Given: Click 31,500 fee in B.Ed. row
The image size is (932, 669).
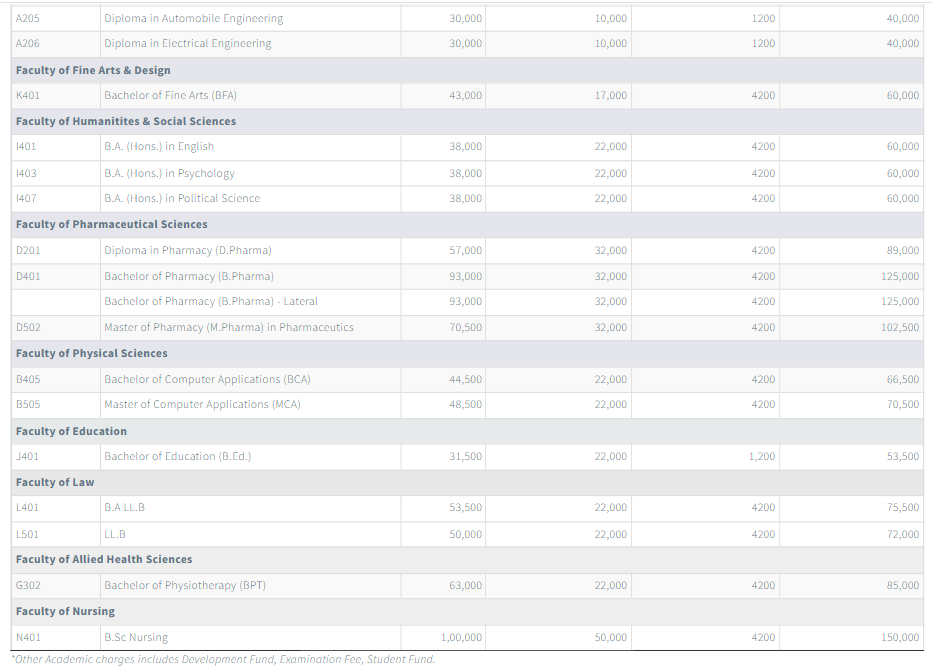Looking at the screenshot, I should click(465, 456).
